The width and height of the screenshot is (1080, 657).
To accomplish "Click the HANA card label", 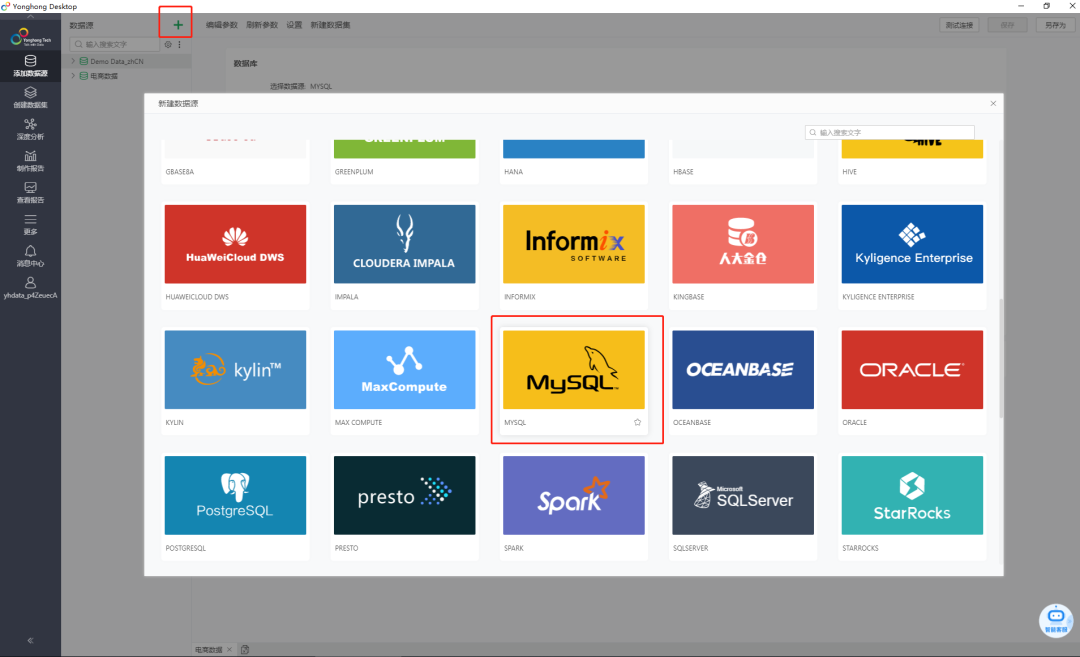I will click(x=514, y=171).
